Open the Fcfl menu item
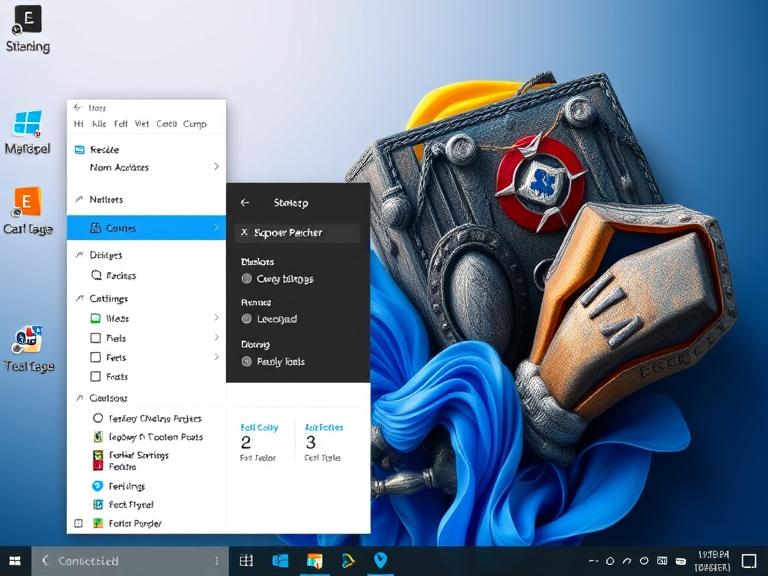Viewport: 768px width, 576px height. tap(120, 124)
